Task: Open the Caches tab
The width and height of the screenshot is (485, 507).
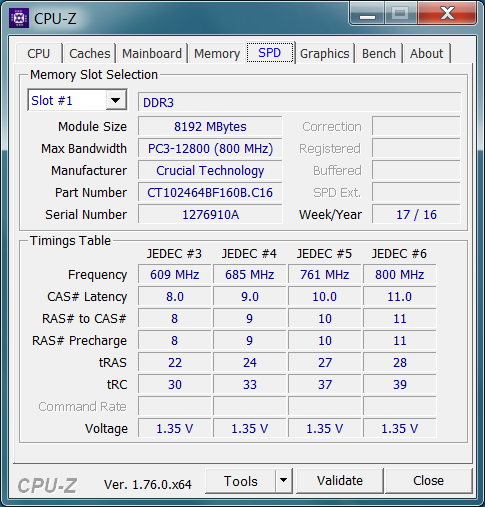Action: [x=89, y=54]
